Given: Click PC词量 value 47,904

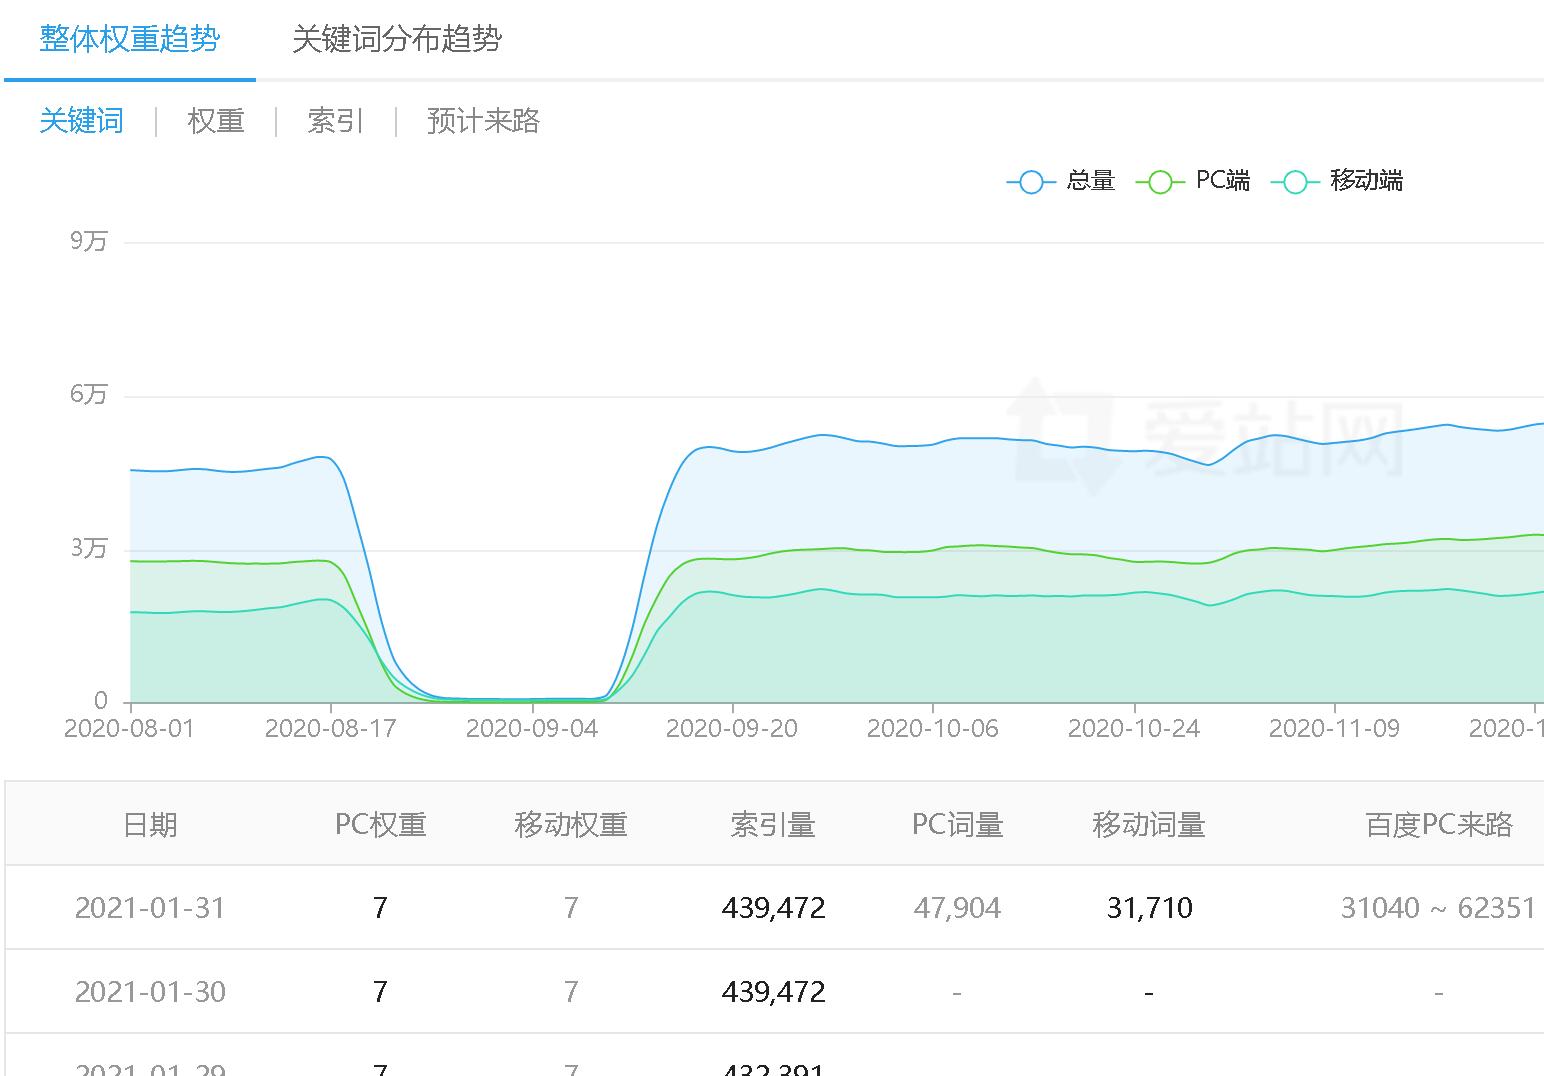Looking at the screenshot, I should coord(957,908).
